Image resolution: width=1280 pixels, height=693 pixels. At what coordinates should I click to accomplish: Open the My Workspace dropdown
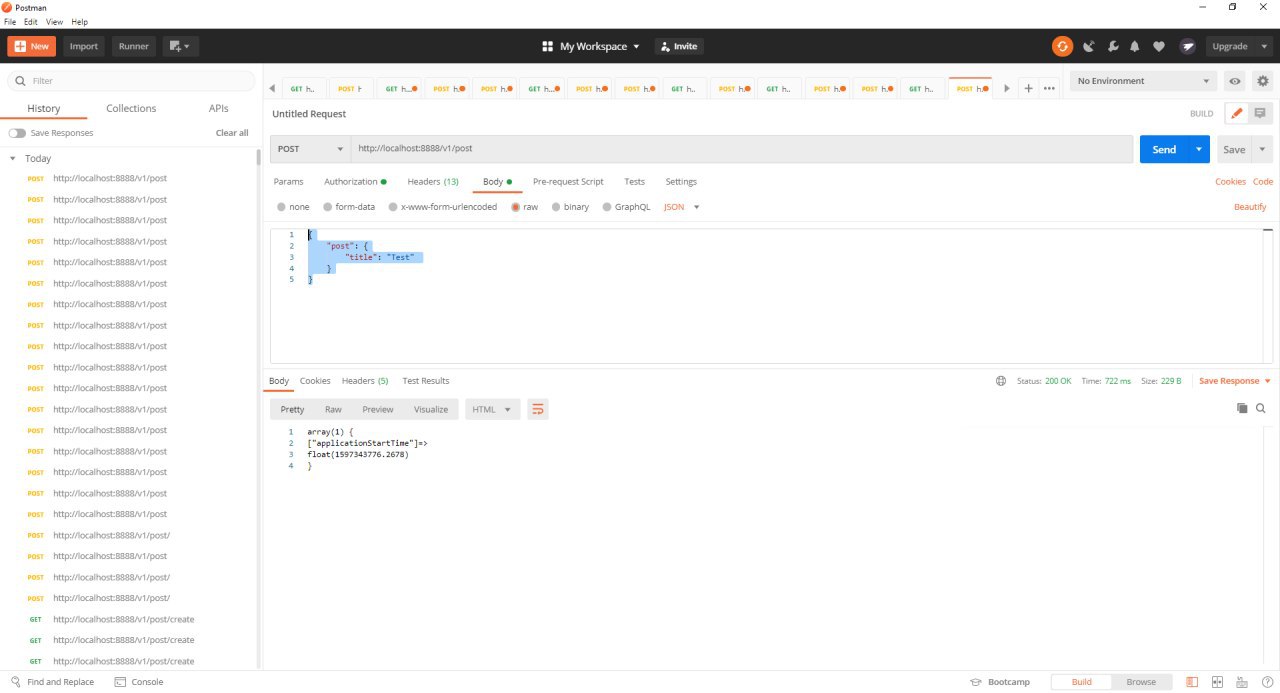tap(590, 46)
